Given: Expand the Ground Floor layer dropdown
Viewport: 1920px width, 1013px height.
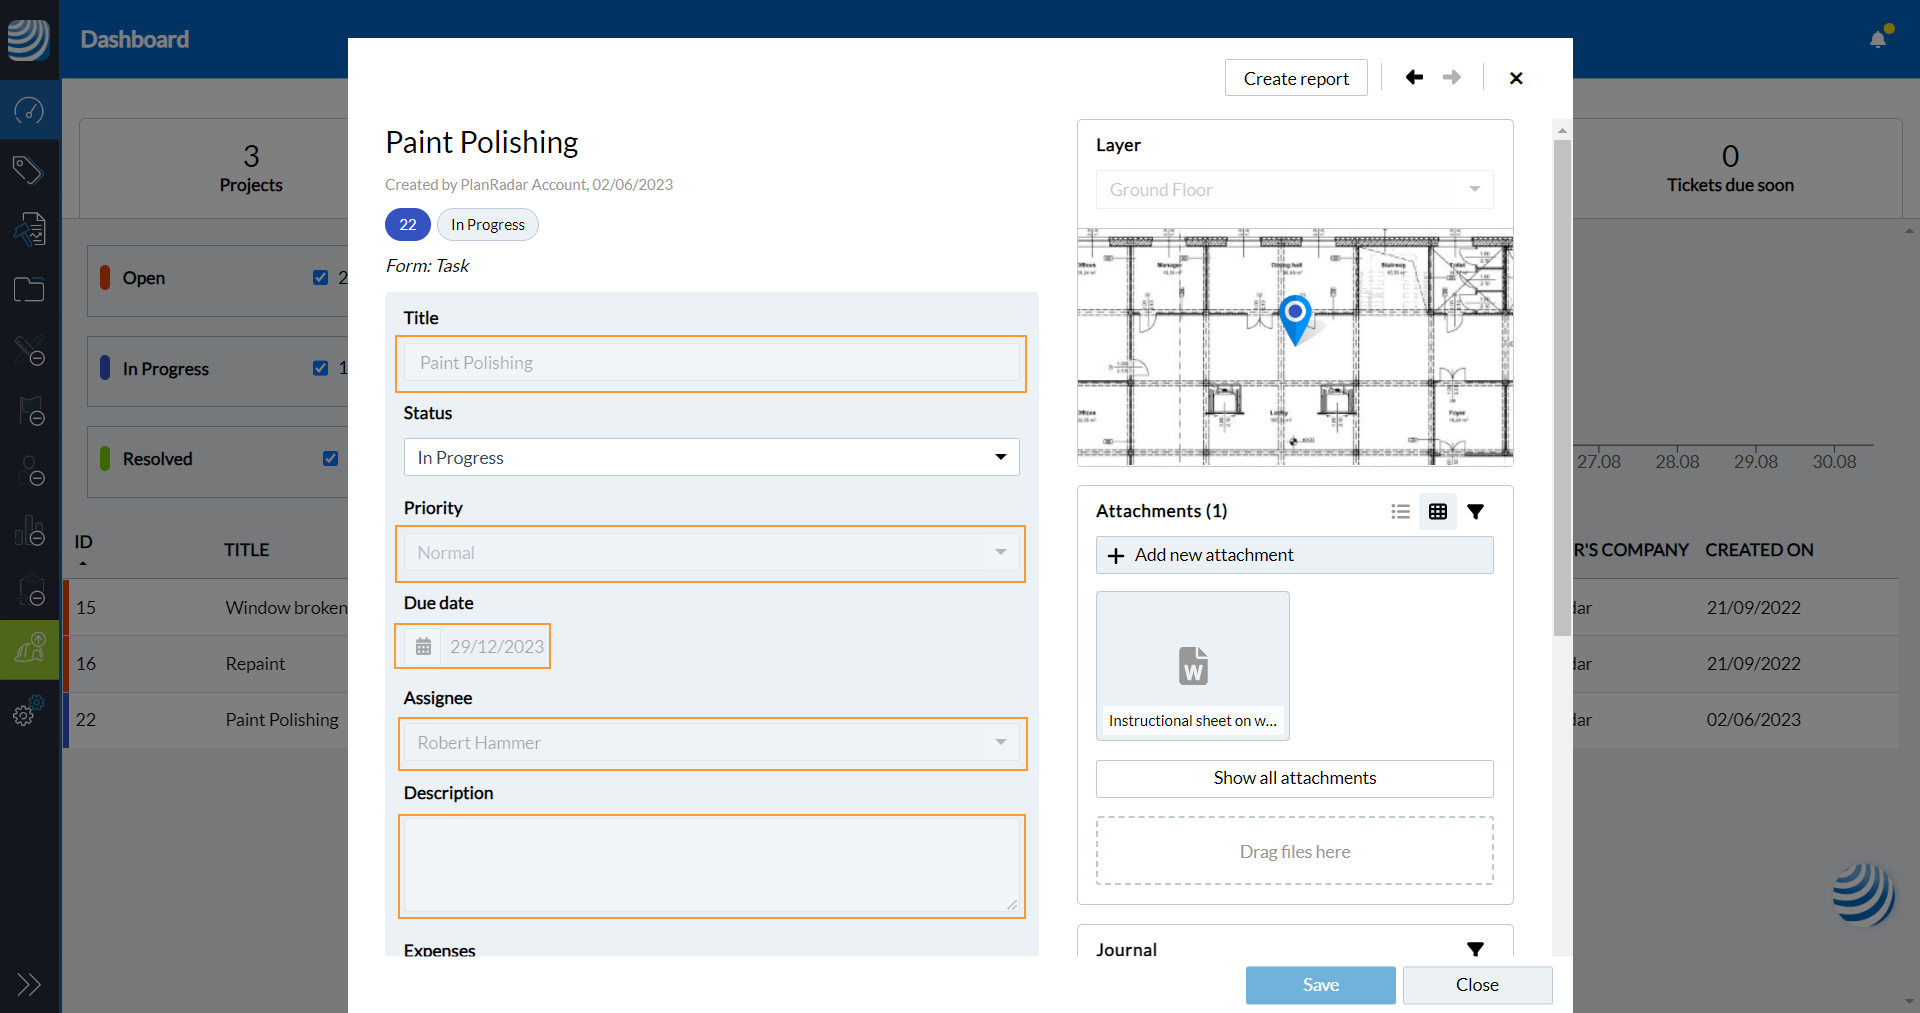Looking at the screenshot, I should [x=1294, y=190].
